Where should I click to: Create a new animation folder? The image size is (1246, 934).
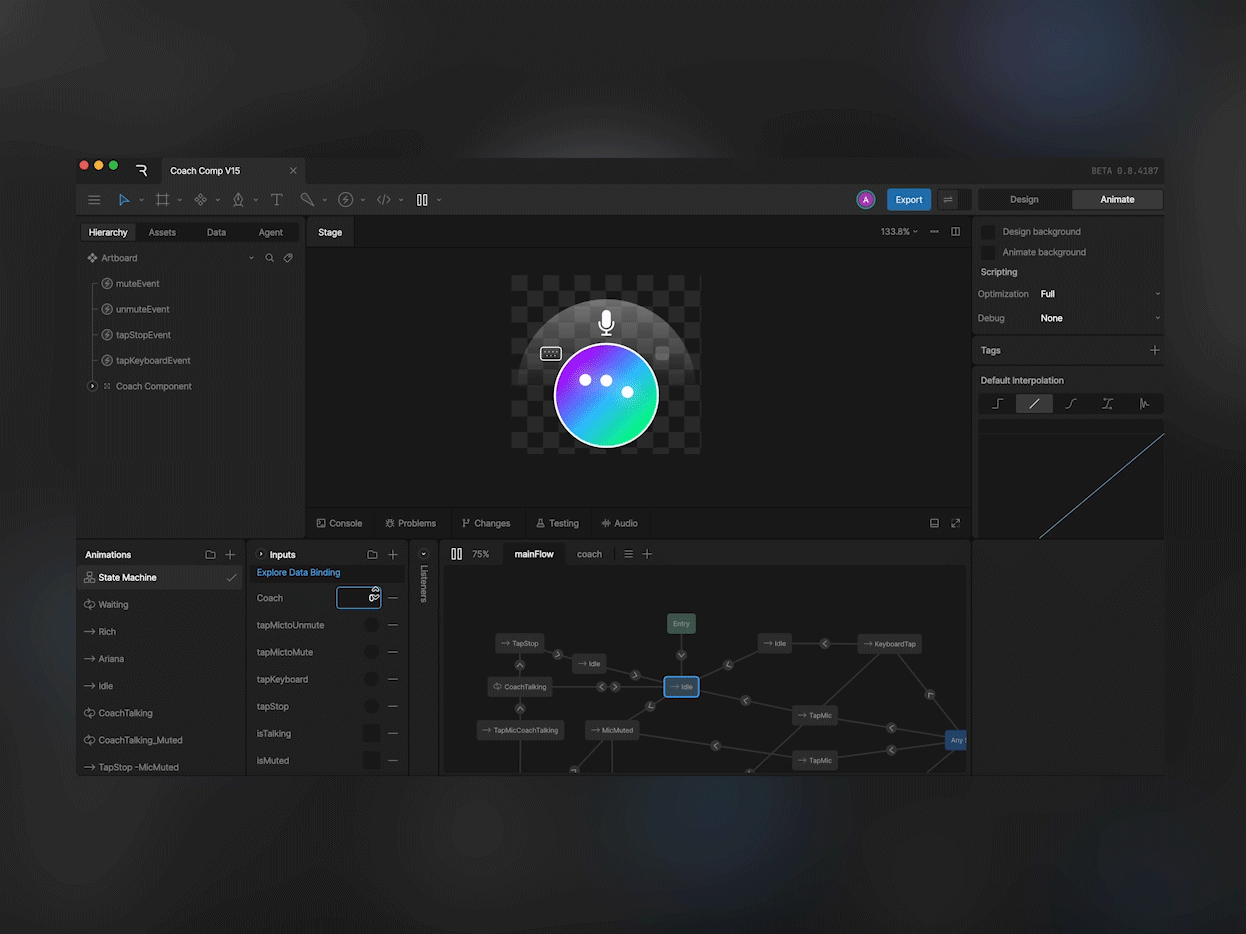pyautogui.click(x=210, y=554)
